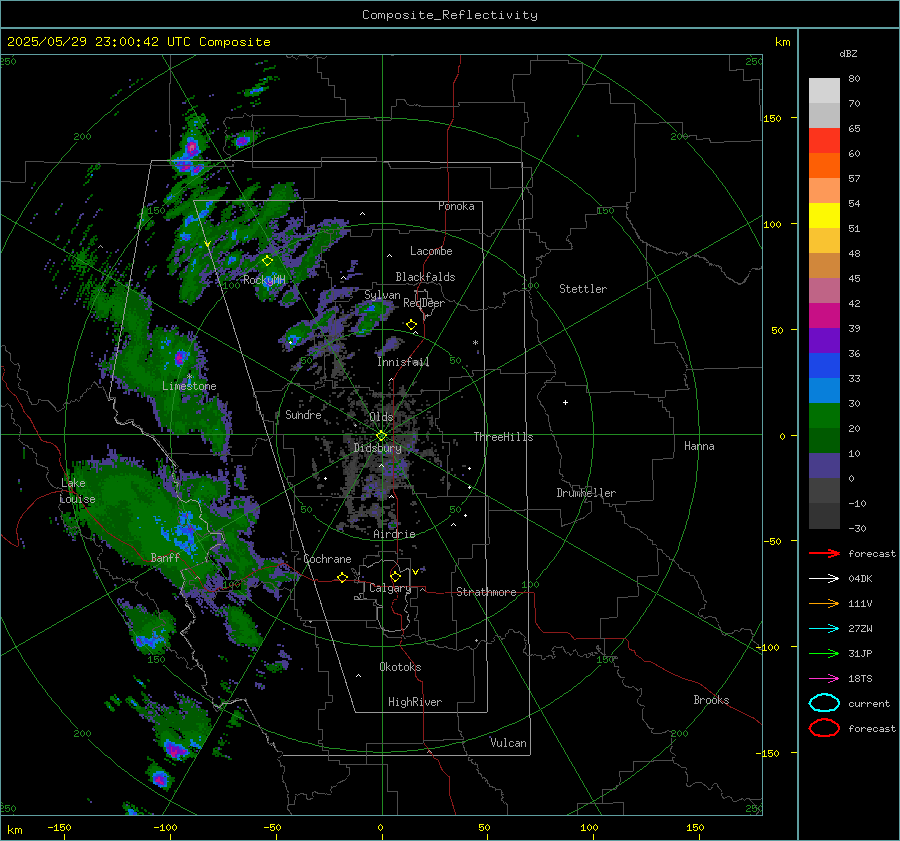
Task: Click the Lacombe label
Action: pos(431,251)
